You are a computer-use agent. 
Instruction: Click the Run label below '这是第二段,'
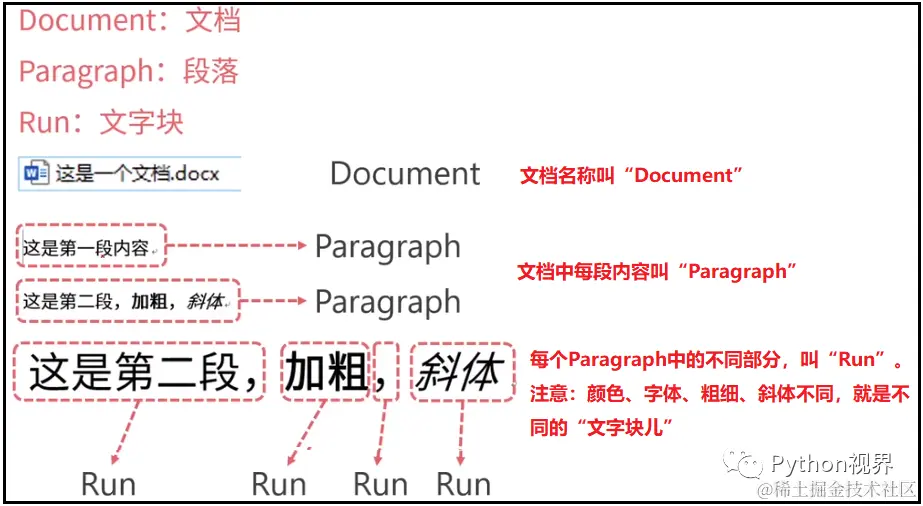click(108, 485)
